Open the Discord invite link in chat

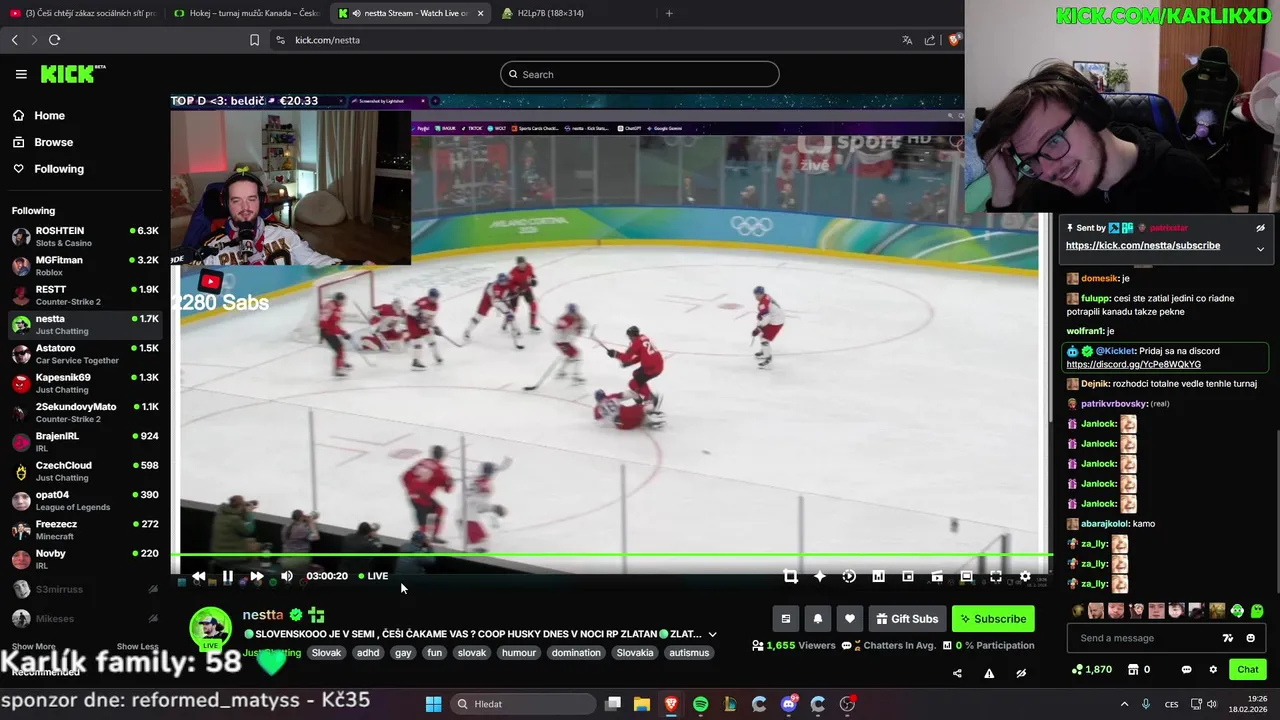pyautogui.click(x=1133, y=364)
